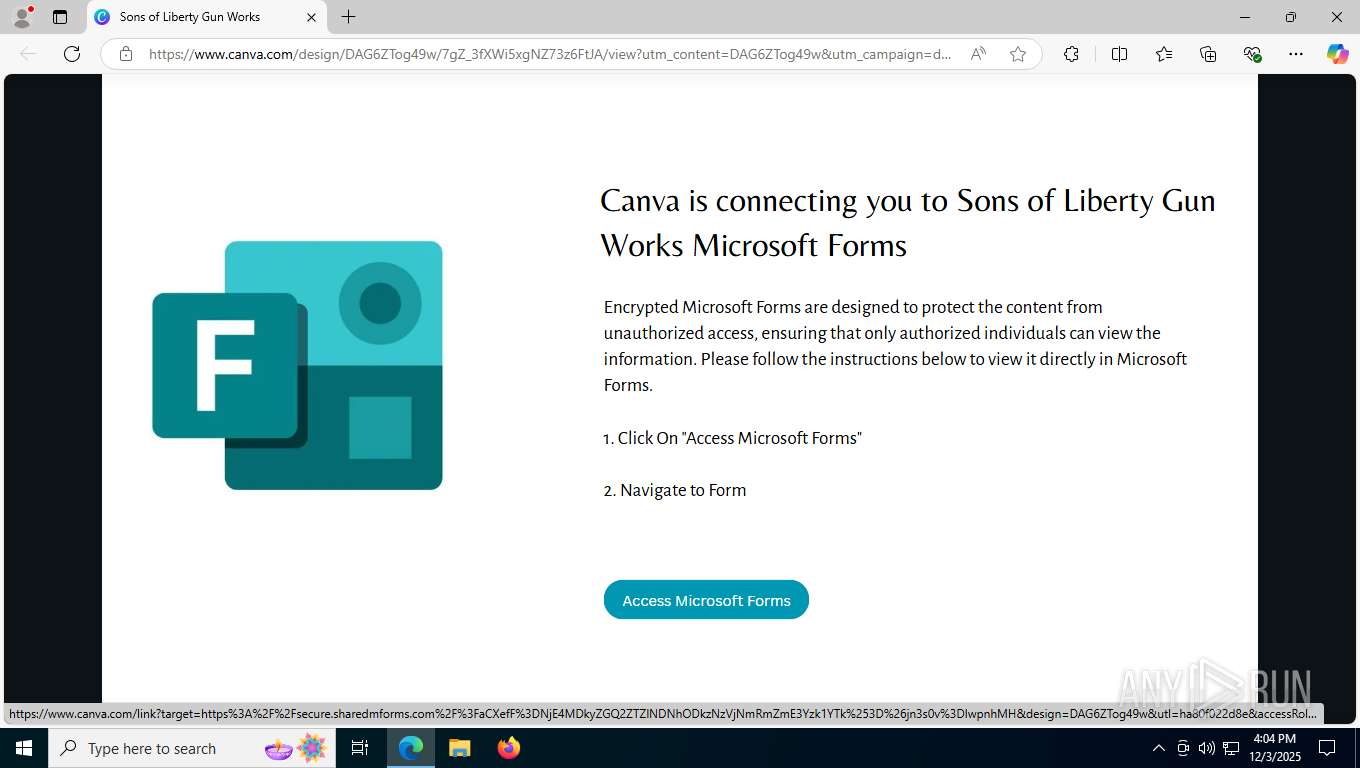Minimize the Edge window
This screenshot has height=768, width=1360.
point(1245,17)
